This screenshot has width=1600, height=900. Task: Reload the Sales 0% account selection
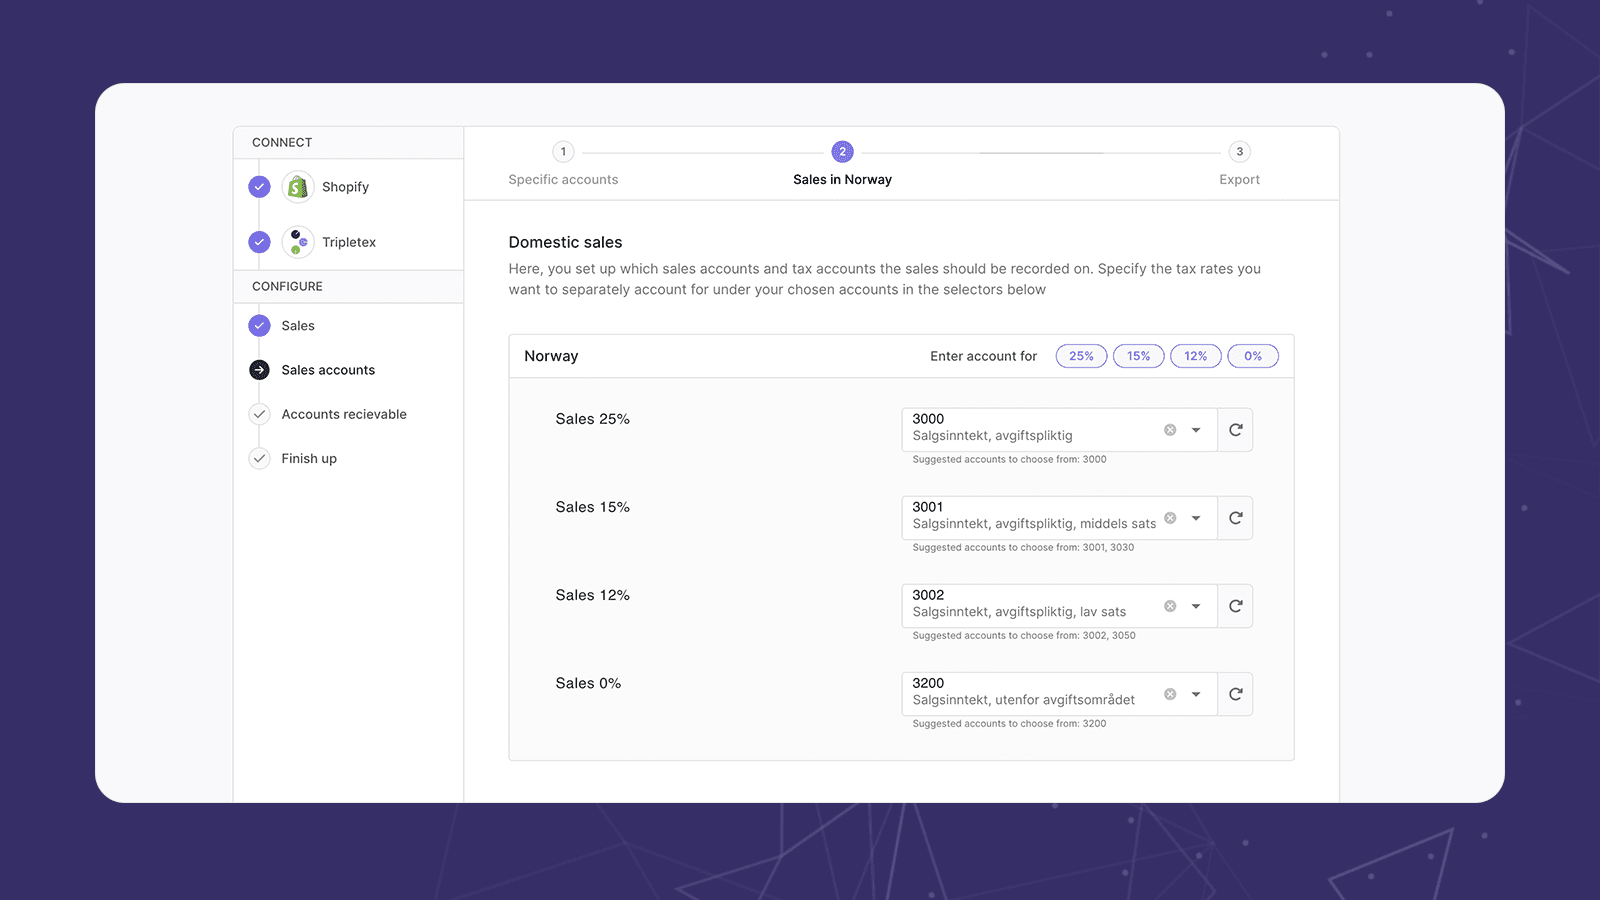coord(1235,694)
